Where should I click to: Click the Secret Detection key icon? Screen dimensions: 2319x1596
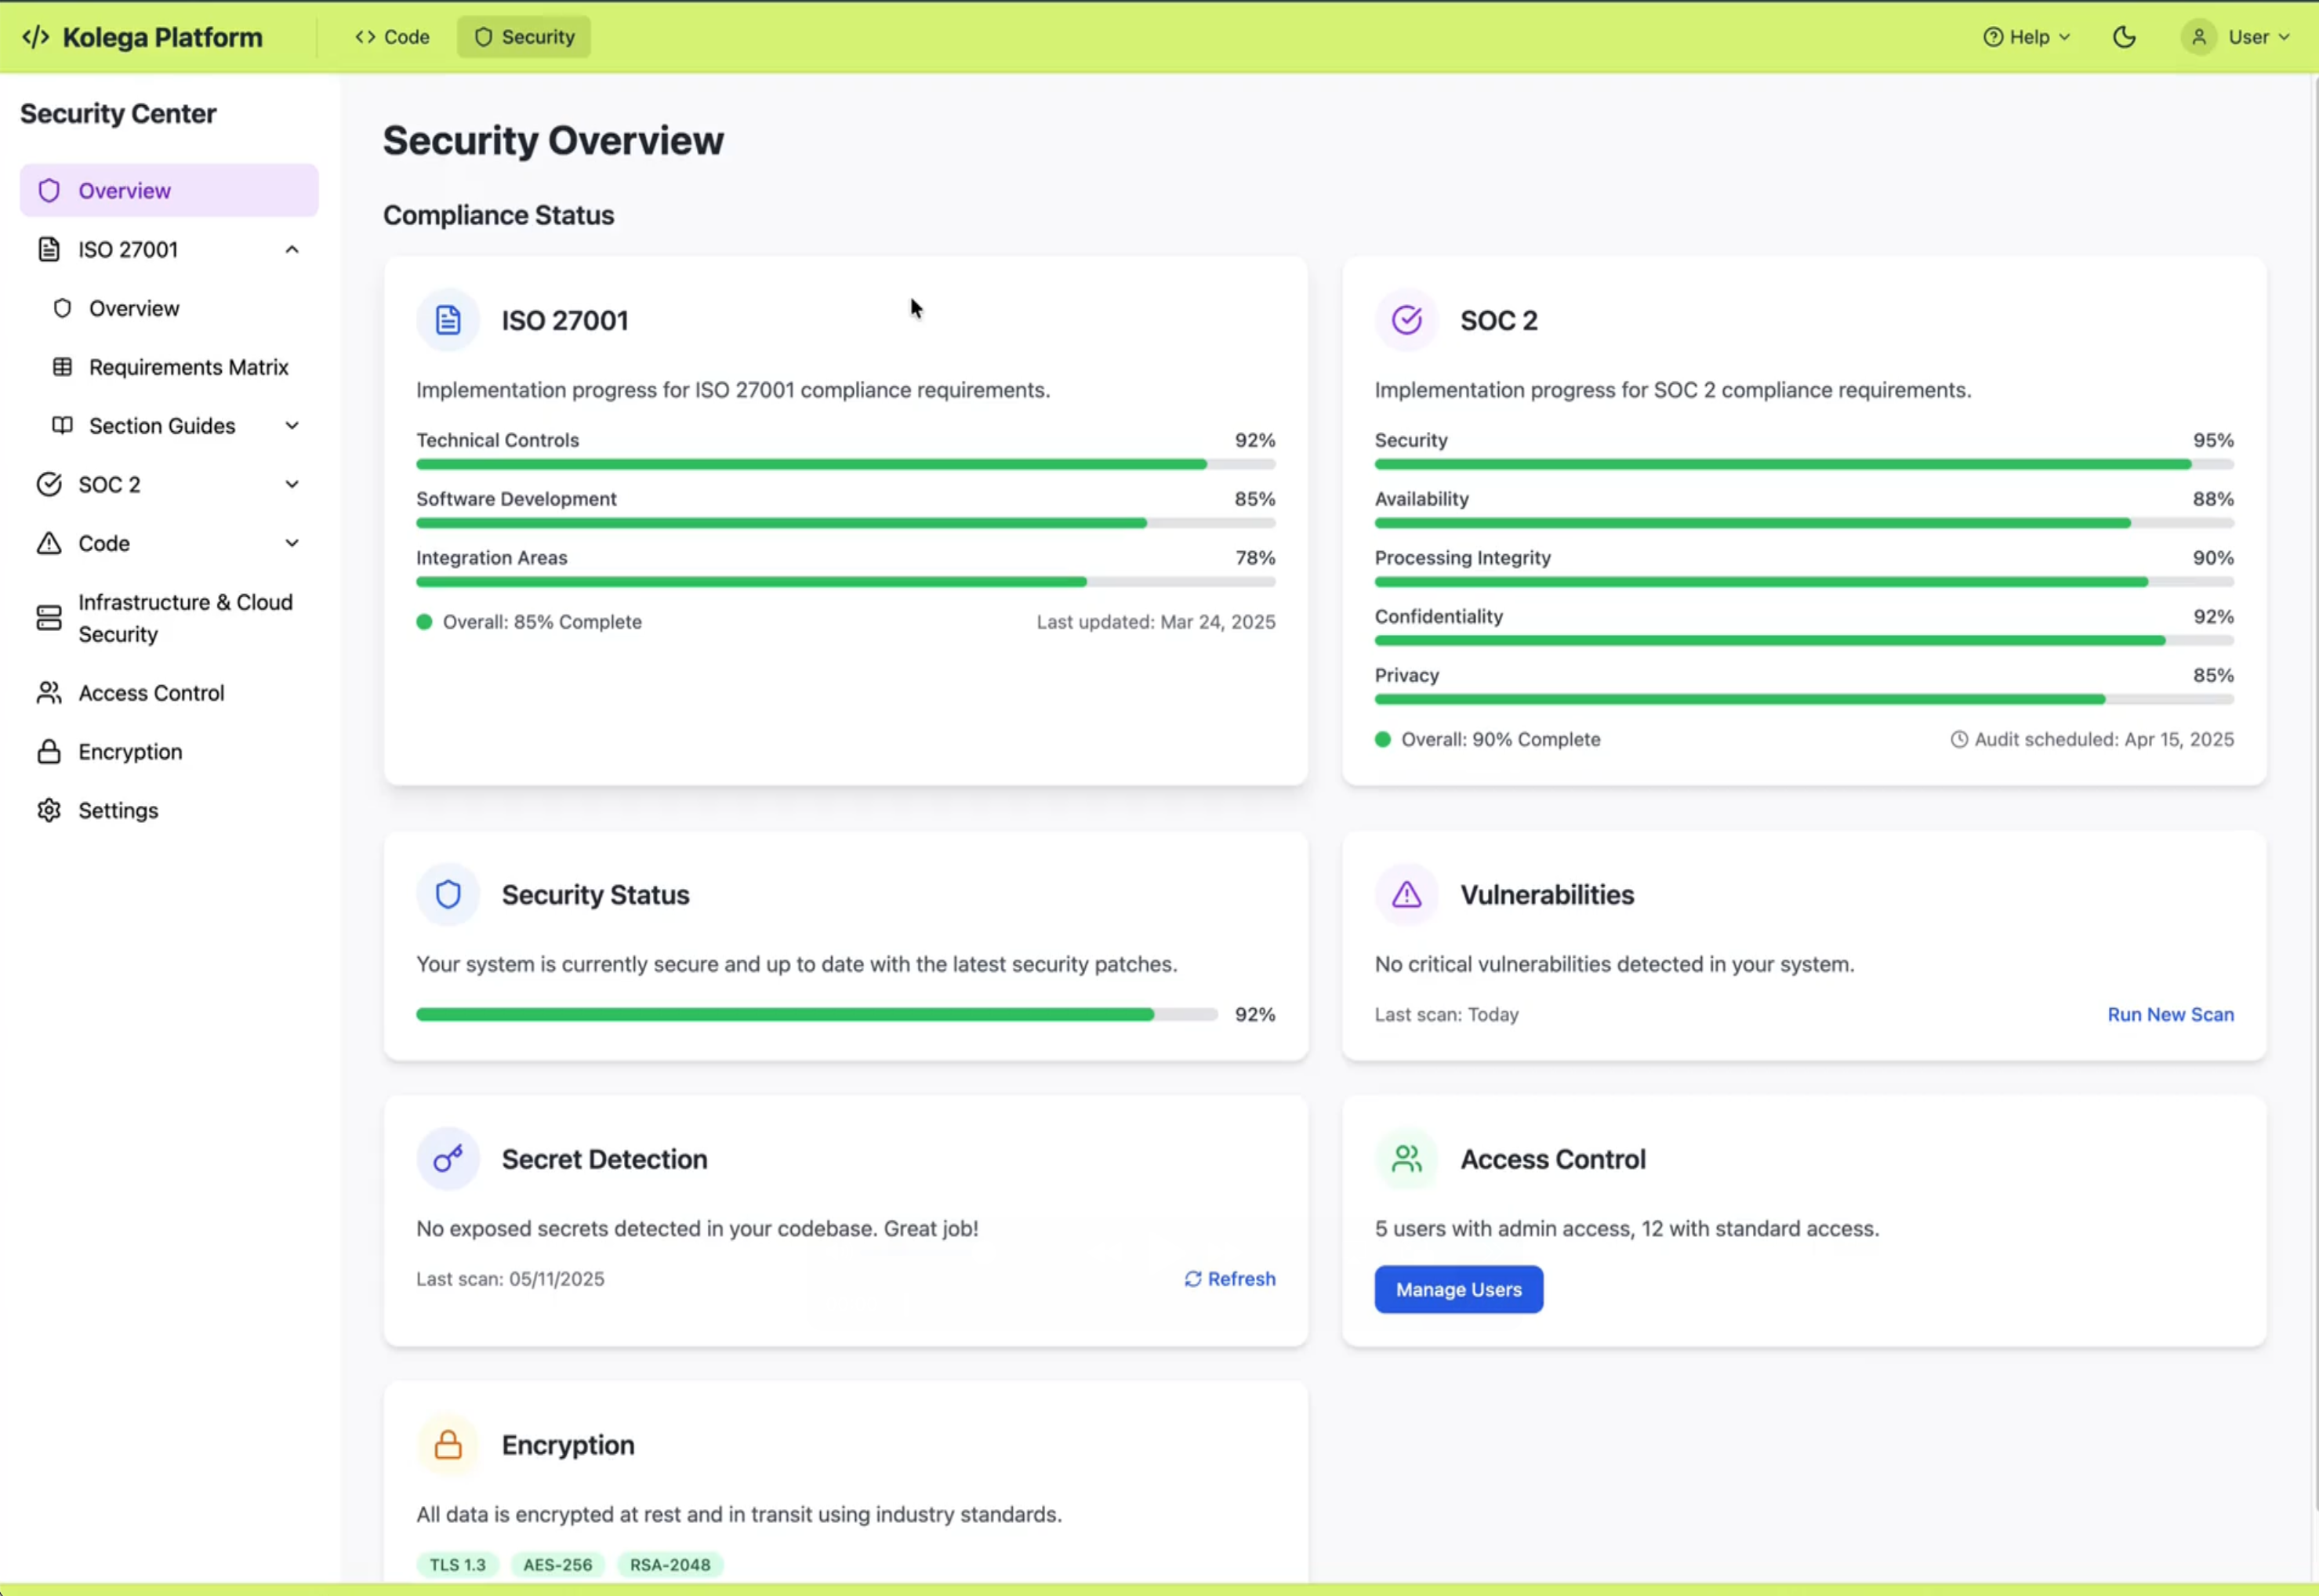click(x=447, y=1158)
